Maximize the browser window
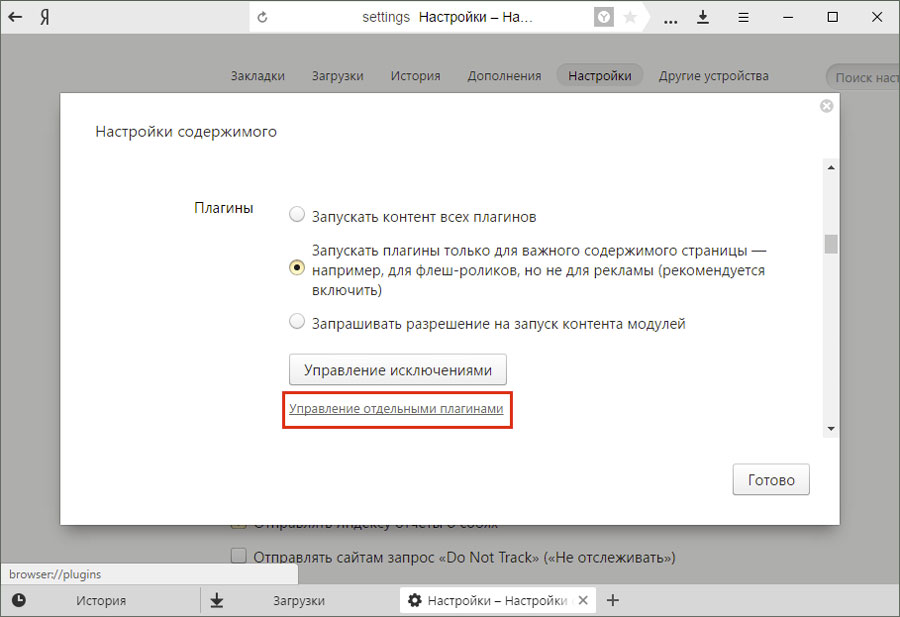Screen dimensions: 900x617 pos(832,17)
